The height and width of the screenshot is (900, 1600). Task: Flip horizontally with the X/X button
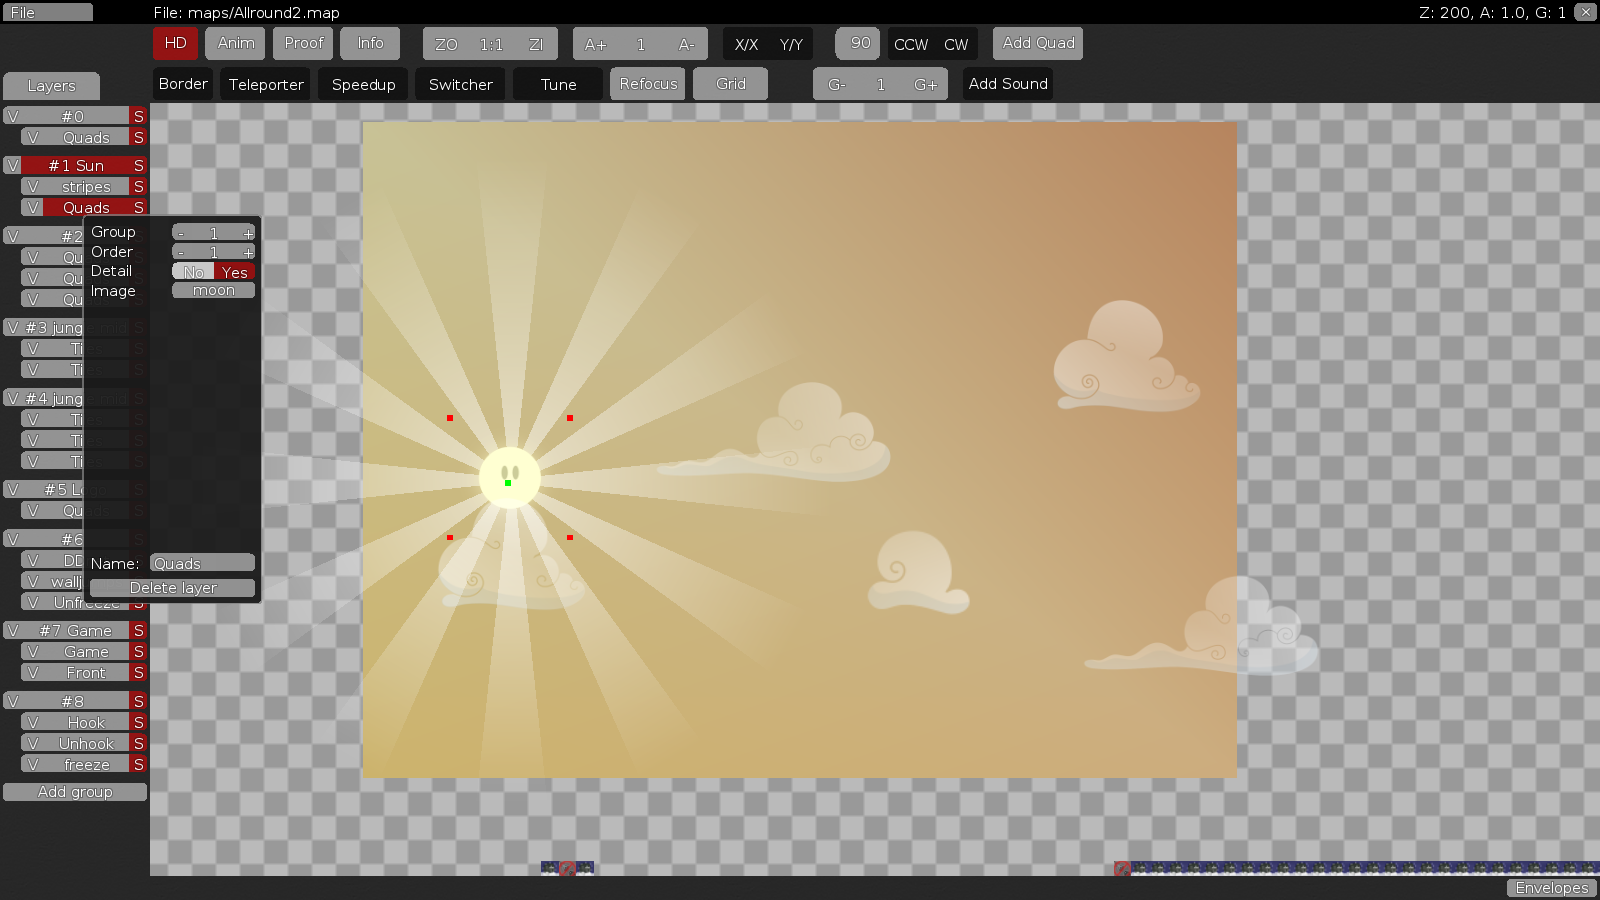(746, 44)
